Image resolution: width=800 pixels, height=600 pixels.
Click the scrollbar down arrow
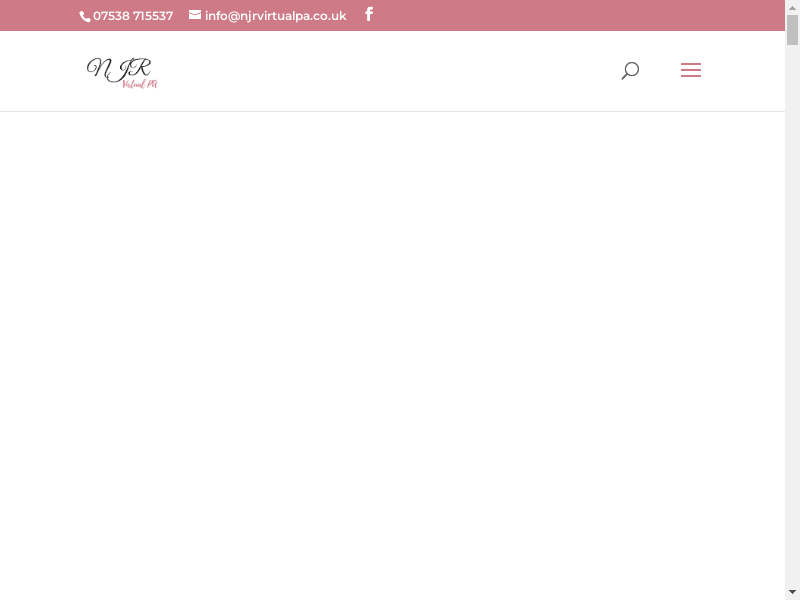pos(792,592)
